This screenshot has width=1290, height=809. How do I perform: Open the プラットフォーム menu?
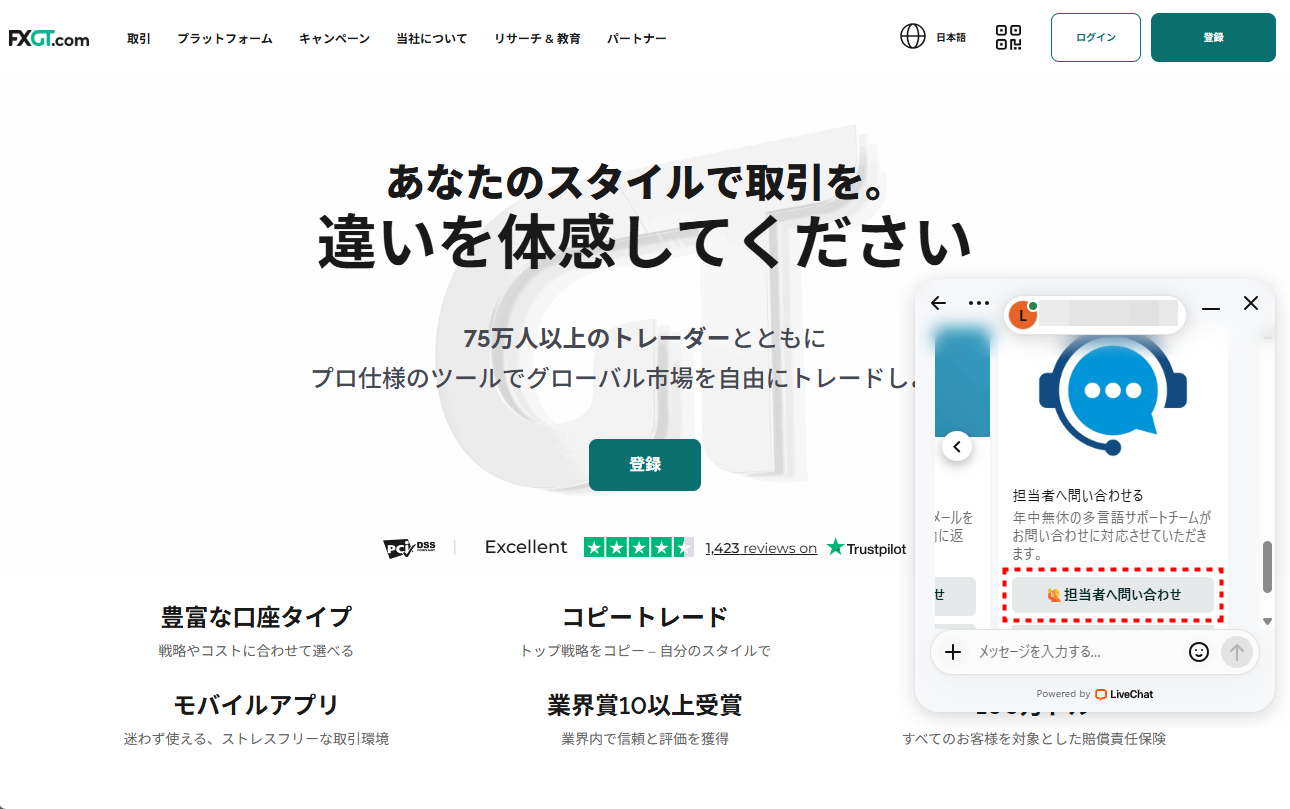[x=225, y=38]
